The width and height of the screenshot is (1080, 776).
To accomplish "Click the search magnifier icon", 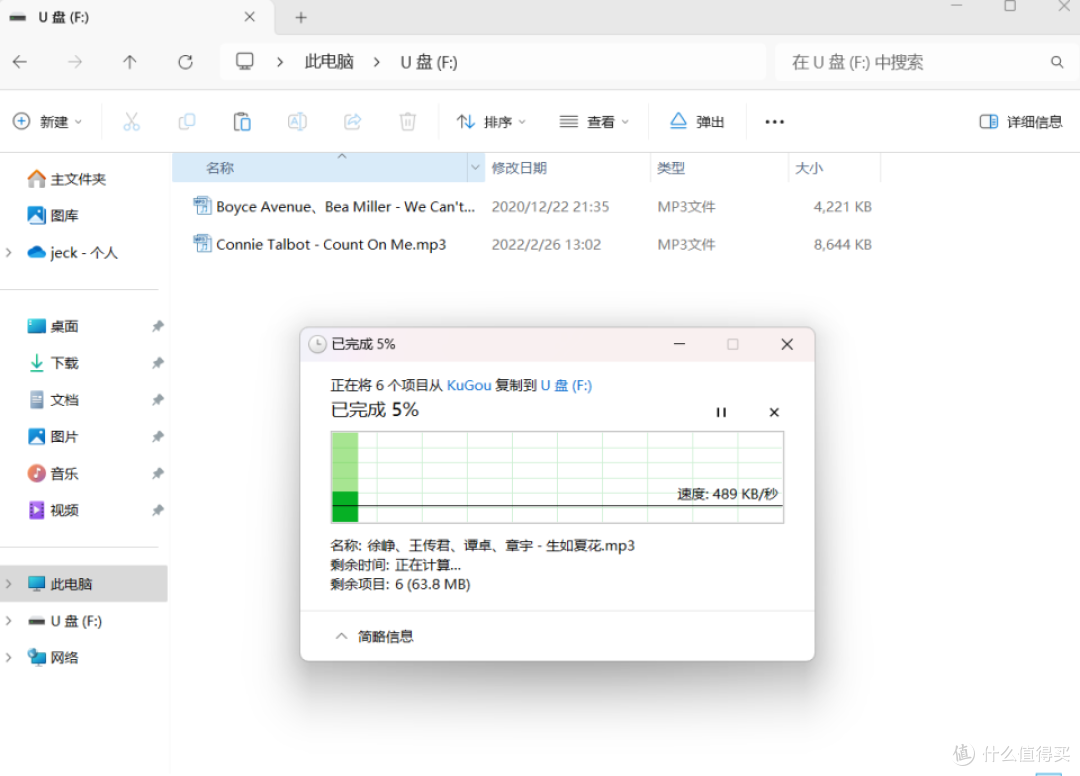I will (1057, 62).
